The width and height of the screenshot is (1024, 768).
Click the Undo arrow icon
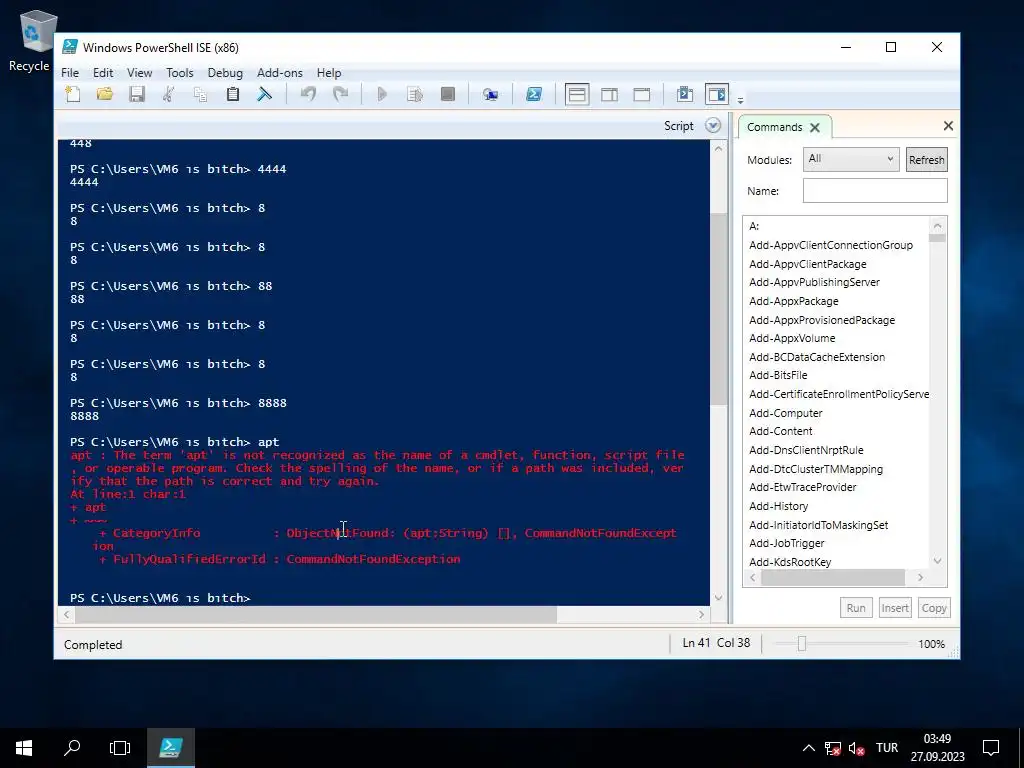pos(308,95)
